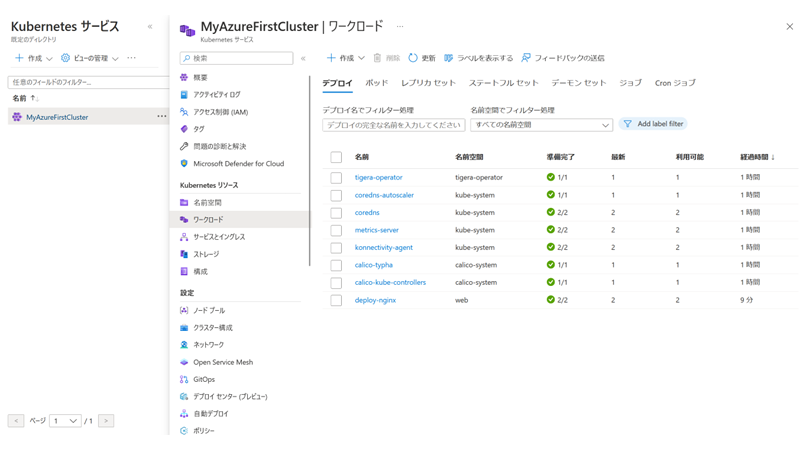Open すべての名前空間 namespace dropdown

coord(541,125)
